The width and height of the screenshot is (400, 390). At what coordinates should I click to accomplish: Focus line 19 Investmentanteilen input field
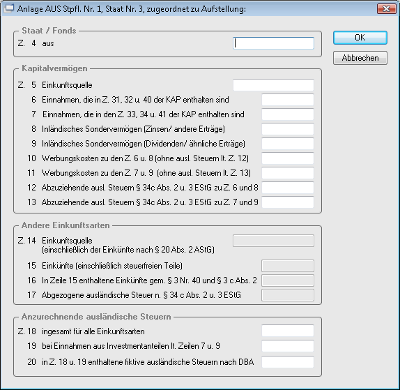click(288, 346)
